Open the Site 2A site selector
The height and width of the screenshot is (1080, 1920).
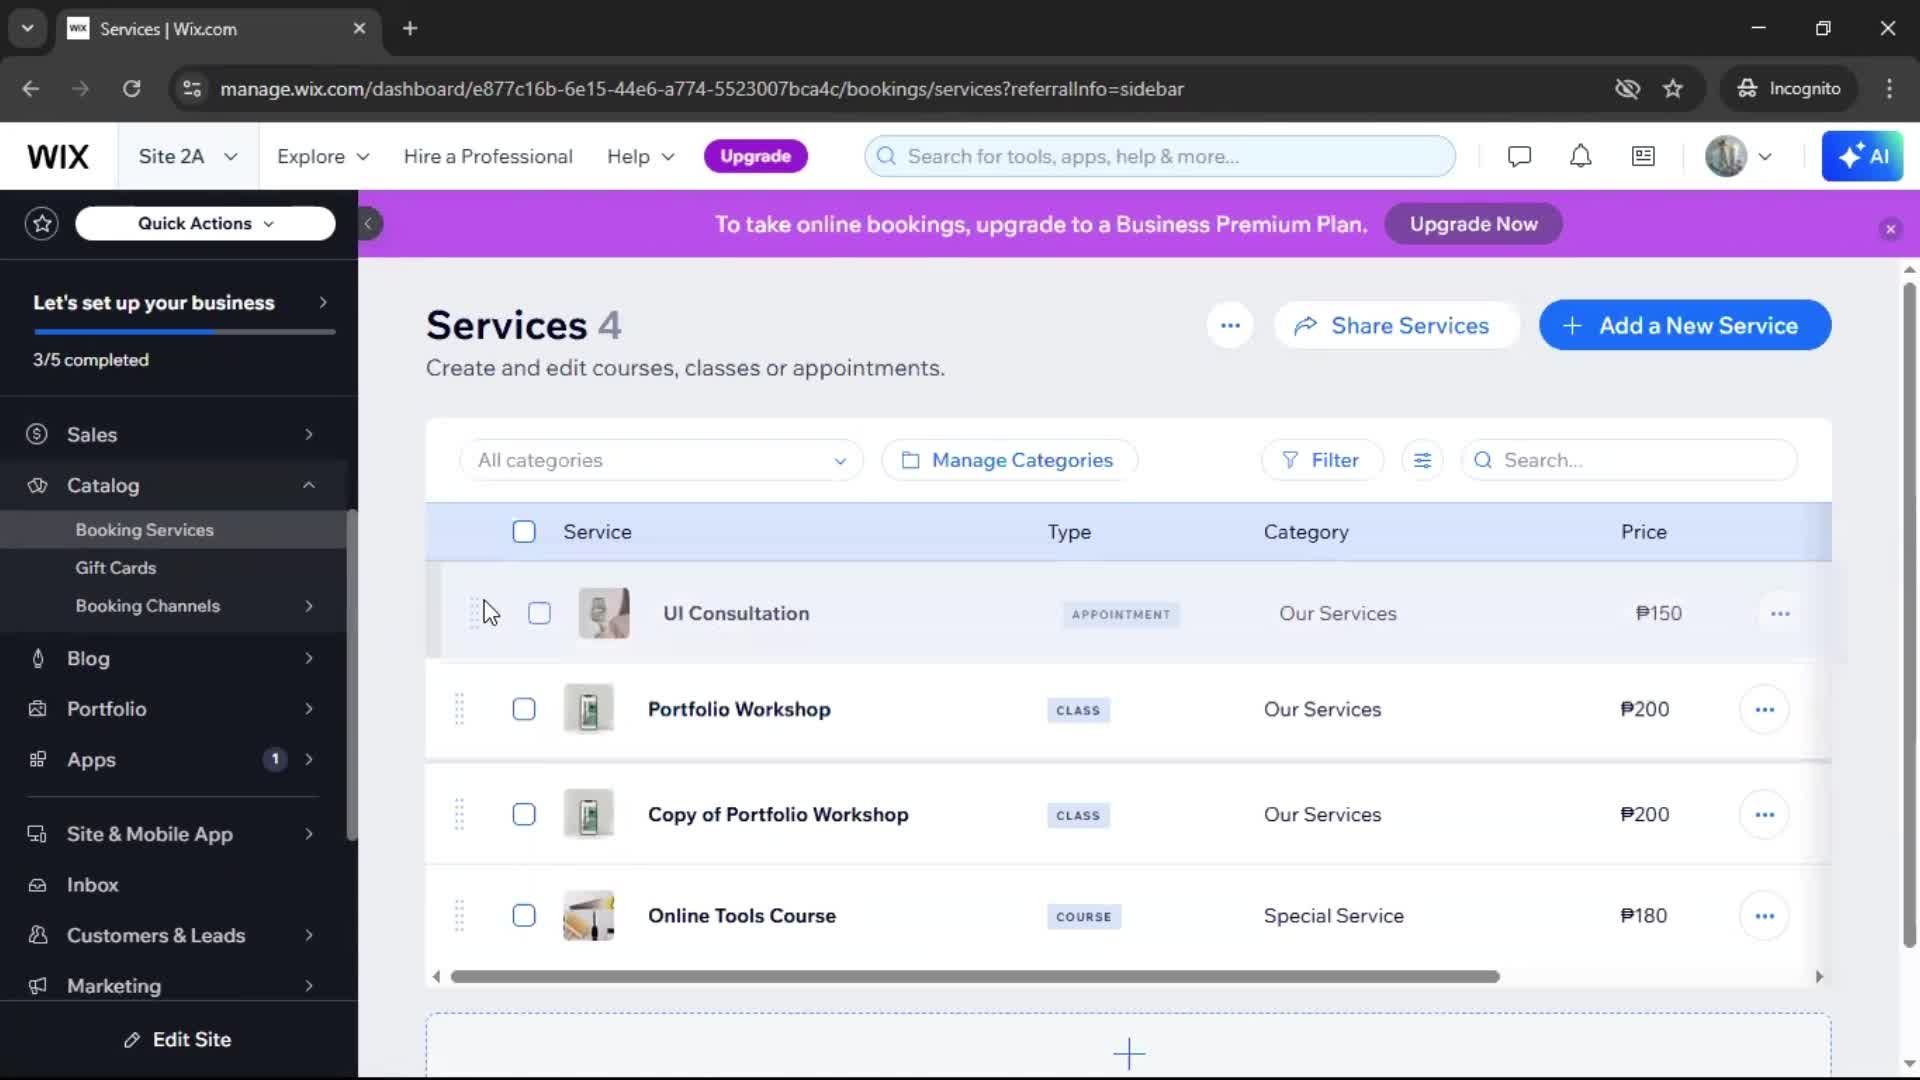pyautogui.click(x=188, y=156)
